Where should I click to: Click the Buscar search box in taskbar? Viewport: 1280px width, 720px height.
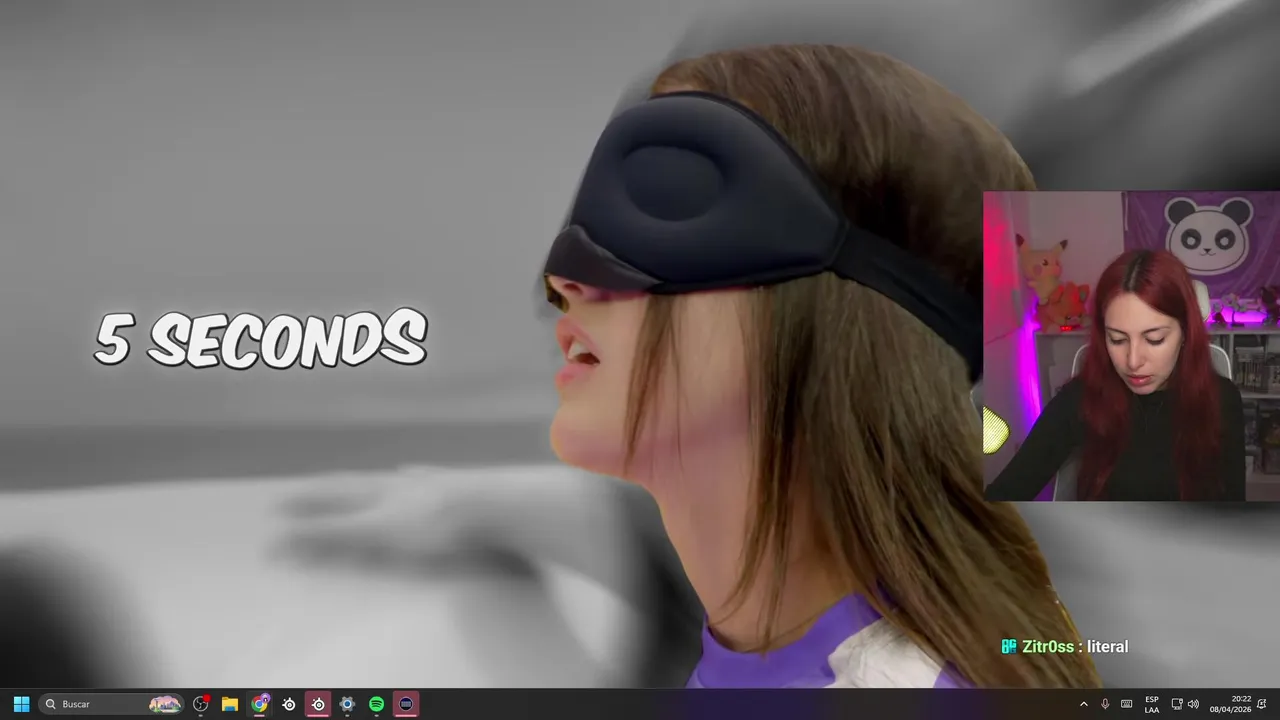pyautogui.click(x=112, y=704)
